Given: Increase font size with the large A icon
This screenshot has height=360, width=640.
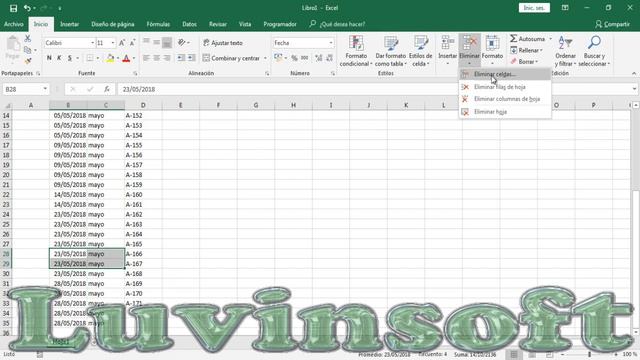Looking at the screenshot, I should click(122, 43).
